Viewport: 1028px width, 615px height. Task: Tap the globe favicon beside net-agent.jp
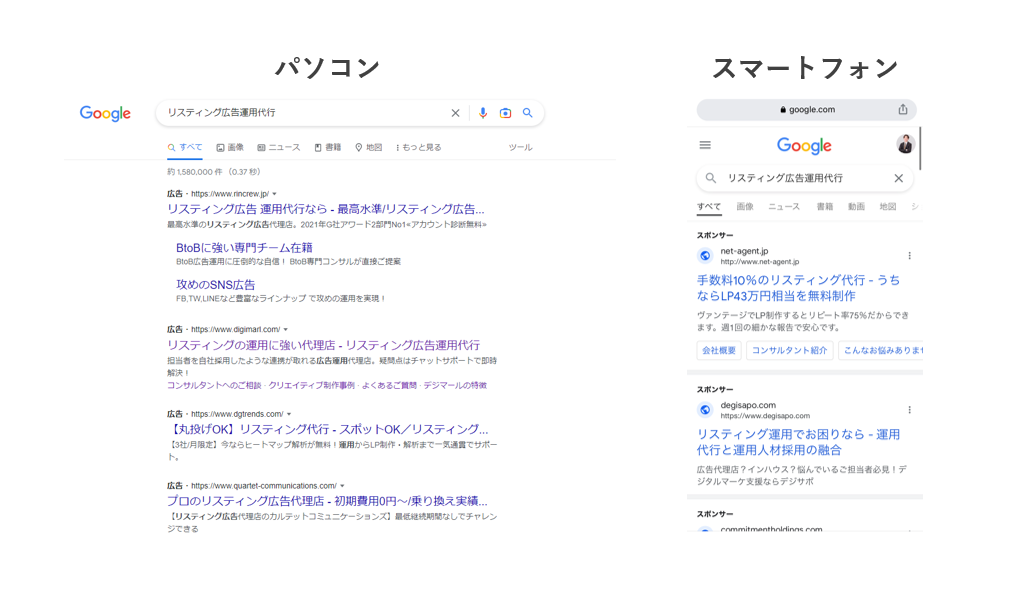pos(705,256)
